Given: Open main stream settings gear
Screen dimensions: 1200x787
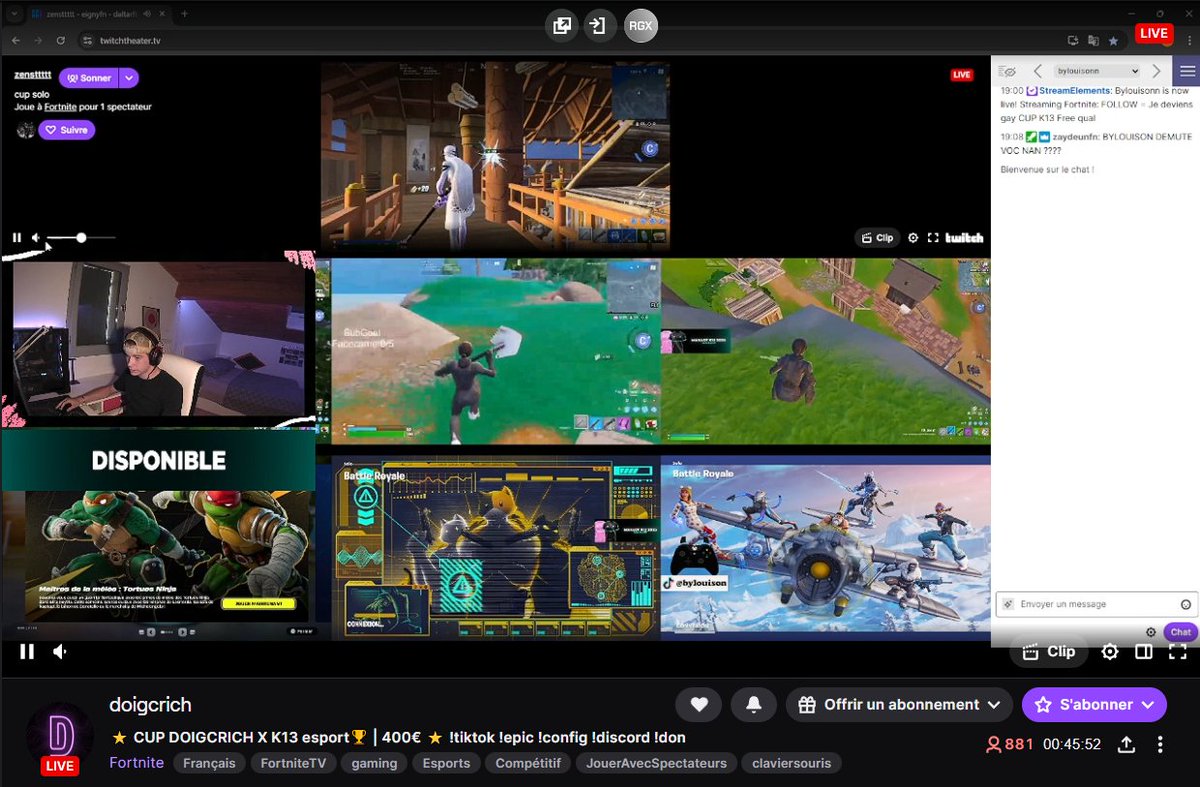Looking at the screenshot, I should [x=1110, y=652].
